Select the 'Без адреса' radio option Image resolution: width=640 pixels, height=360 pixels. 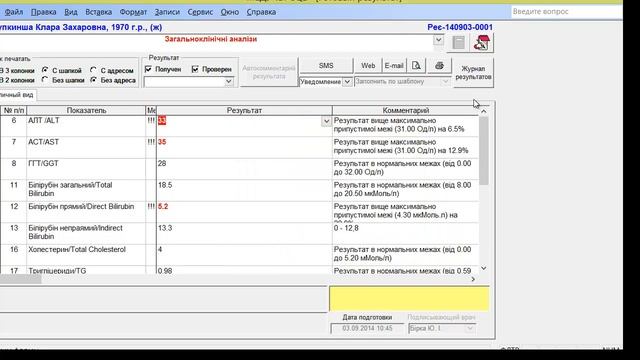(93, 80)
